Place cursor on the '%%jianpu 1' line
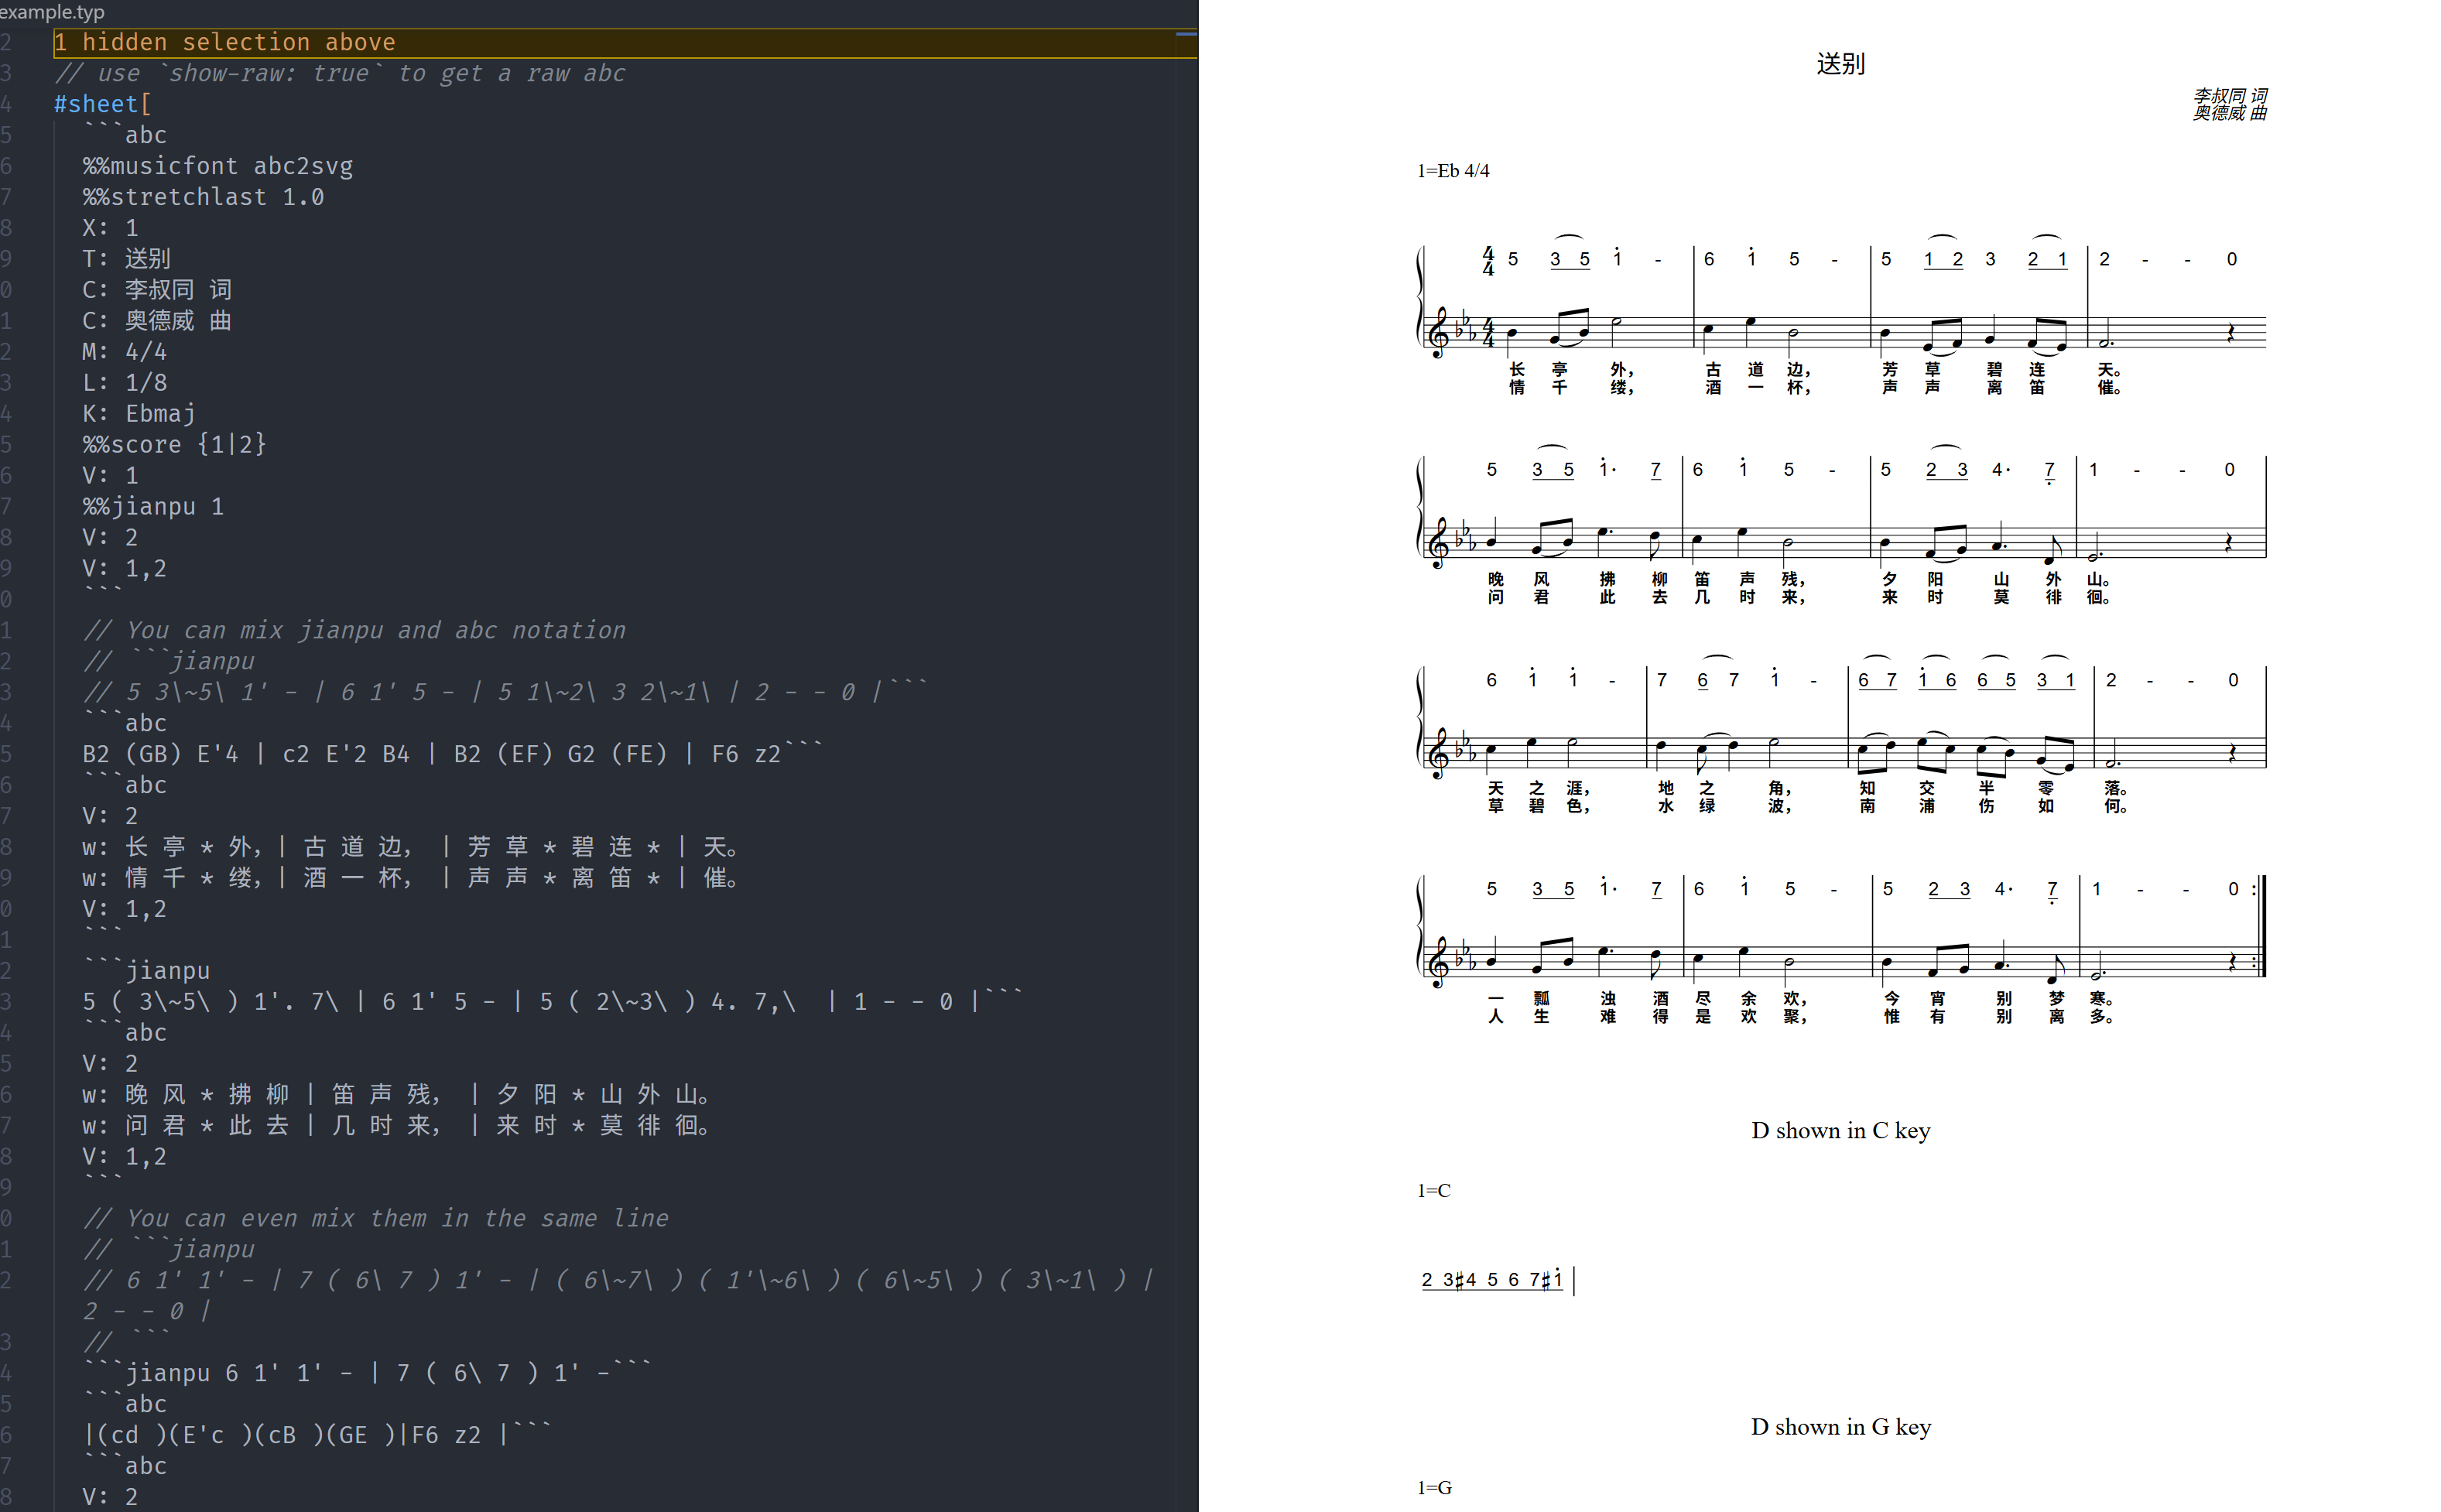Screen dimensions: 2441x1512 153,506
